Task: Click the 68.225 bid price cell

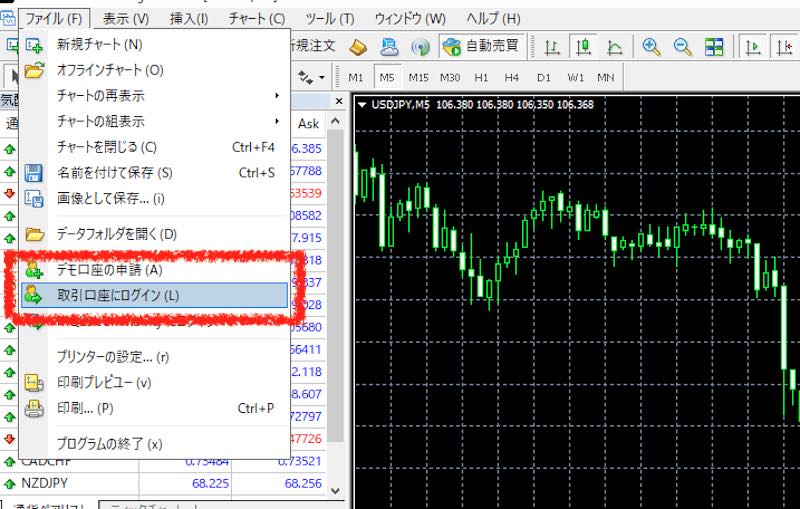Action: 210,483
